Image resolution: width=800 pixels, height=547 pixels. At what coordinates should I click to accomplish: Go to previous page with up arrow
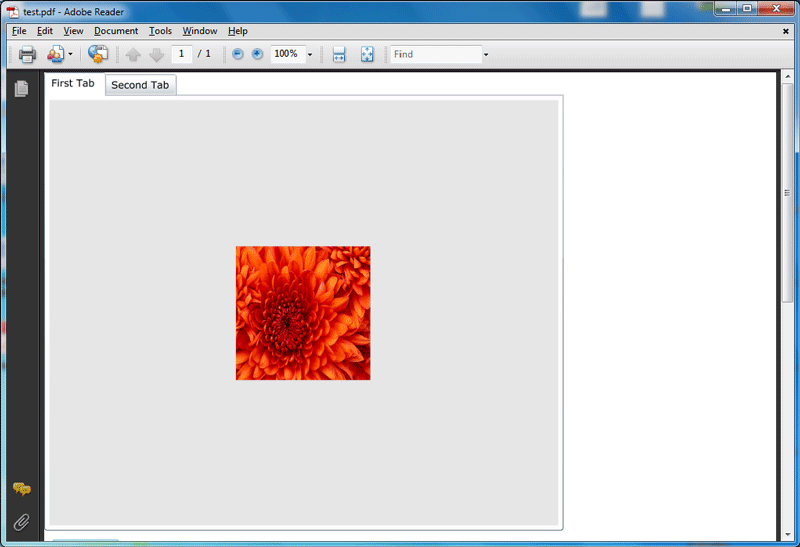(133, 54)
